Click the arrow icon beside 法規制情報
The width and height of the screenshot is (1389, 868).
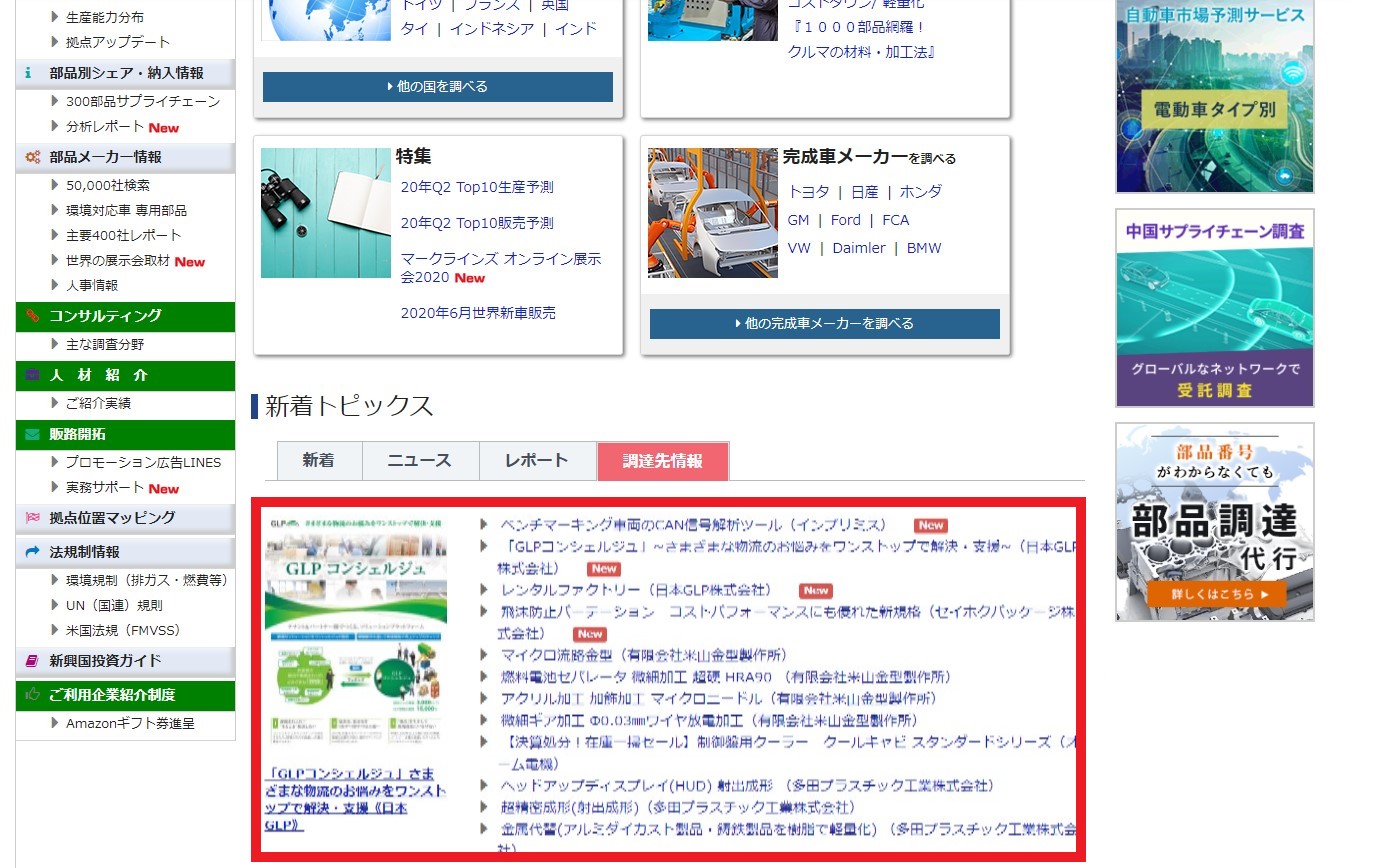[x=32, y=552]
